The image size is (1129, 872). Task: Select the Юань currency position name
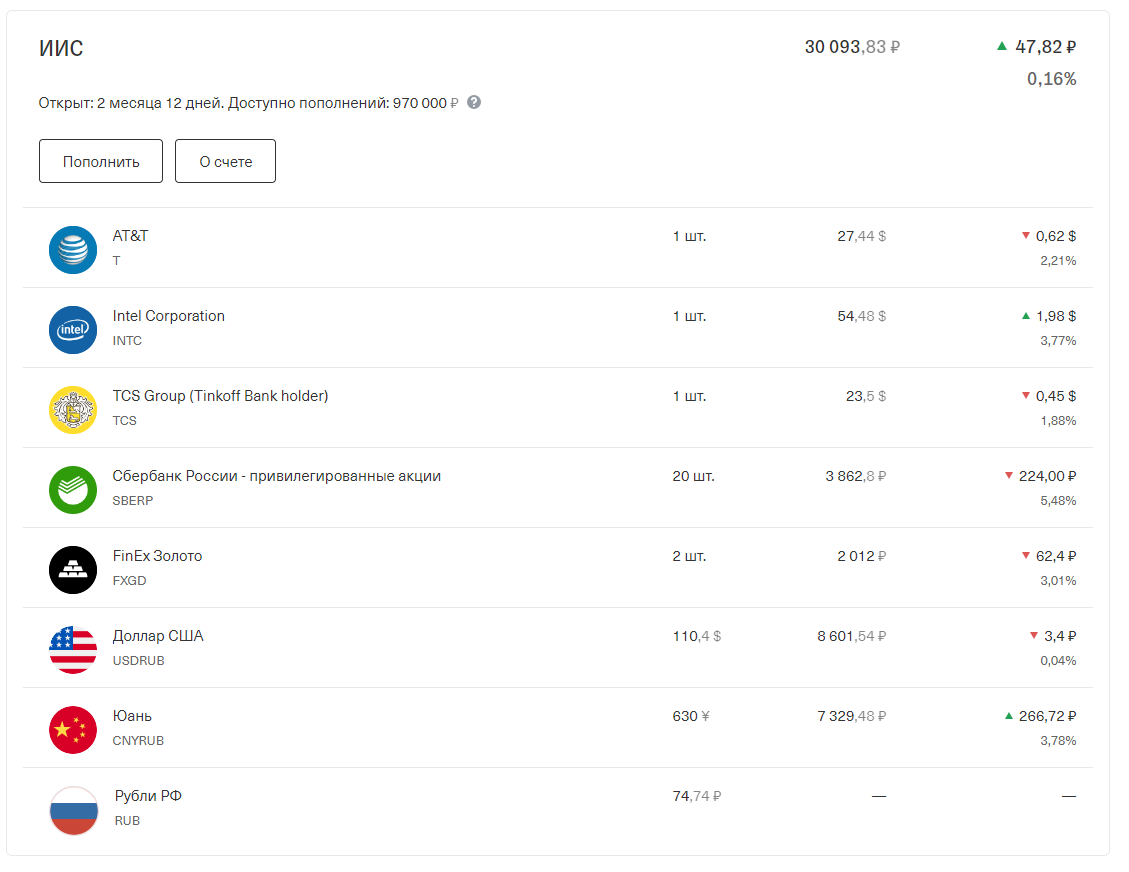click(x=132, y=716)
